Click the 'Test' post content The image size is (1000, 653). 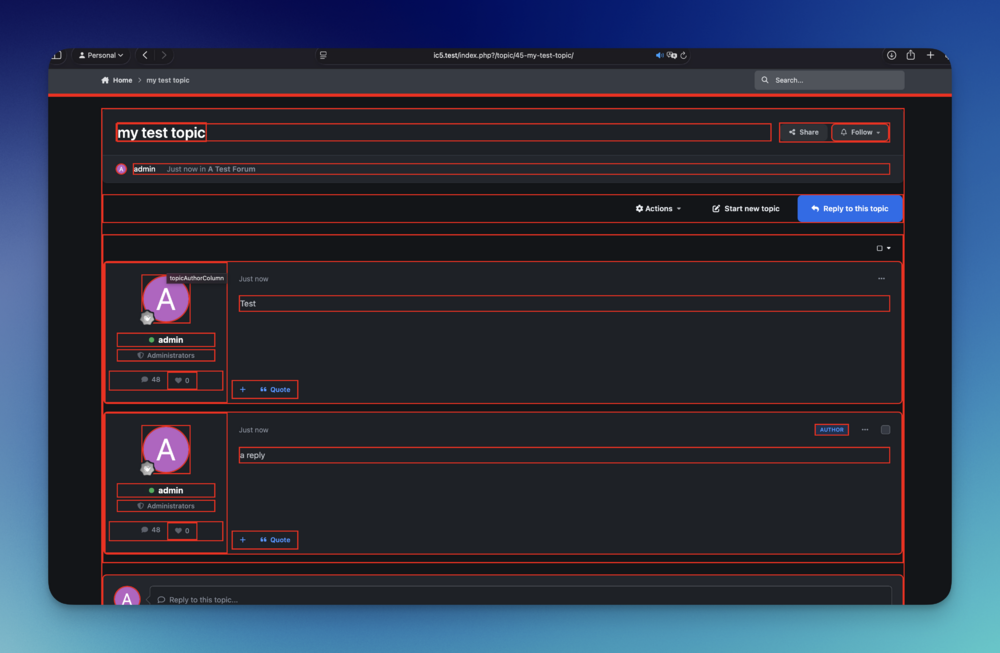pos(564,304)
